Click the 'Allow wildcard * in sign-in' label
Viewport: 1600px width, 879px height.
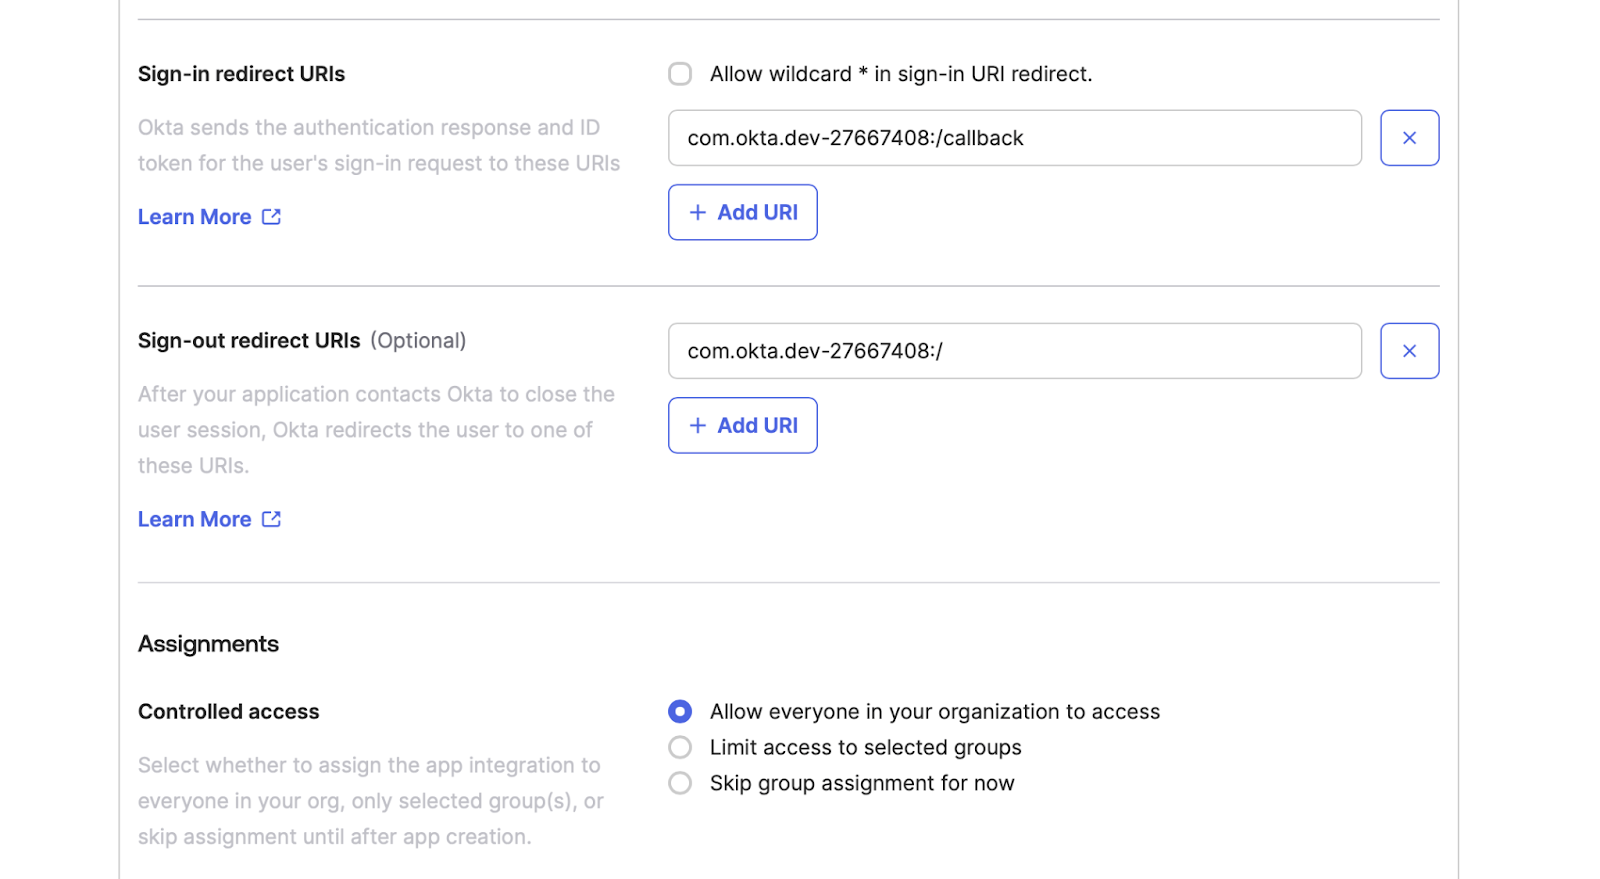coord(900,74)
